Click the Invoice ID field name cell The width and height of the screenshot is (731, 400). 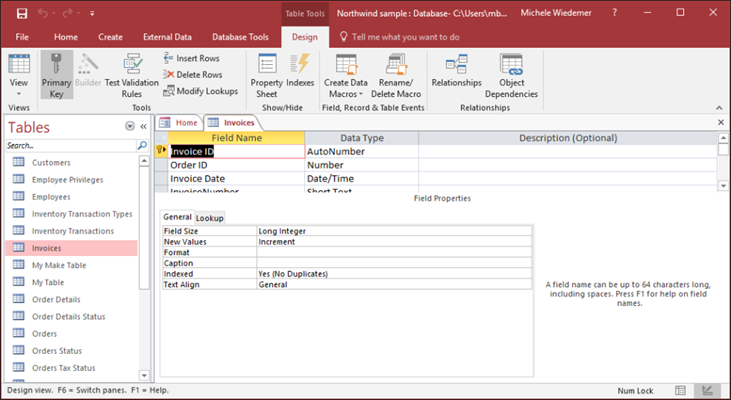(236, 151)
